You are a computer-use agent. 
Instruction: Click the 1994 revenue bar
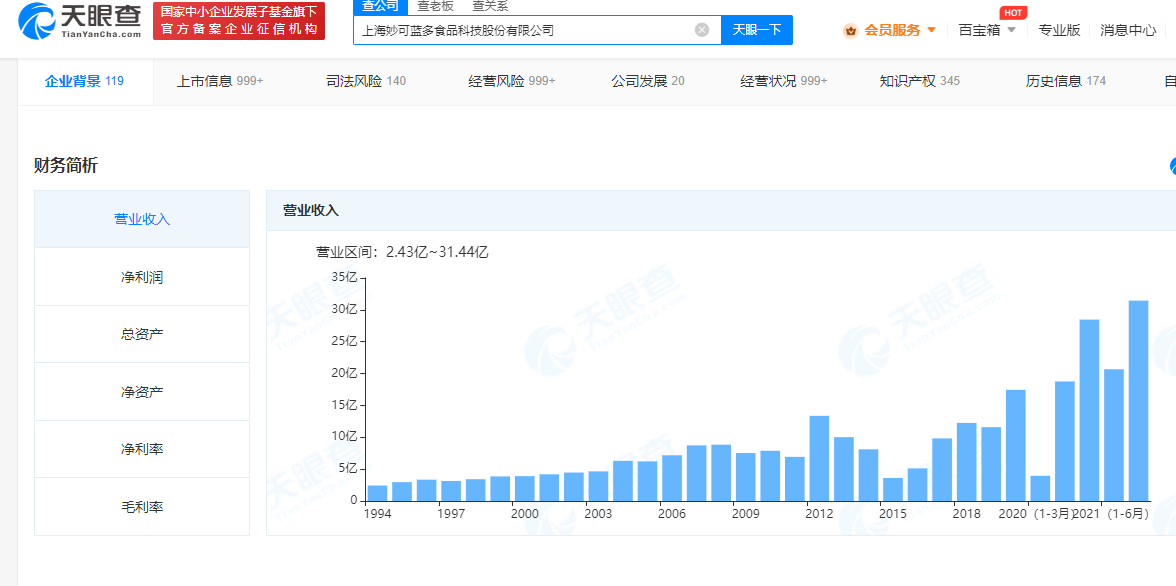tap(377, 493)
